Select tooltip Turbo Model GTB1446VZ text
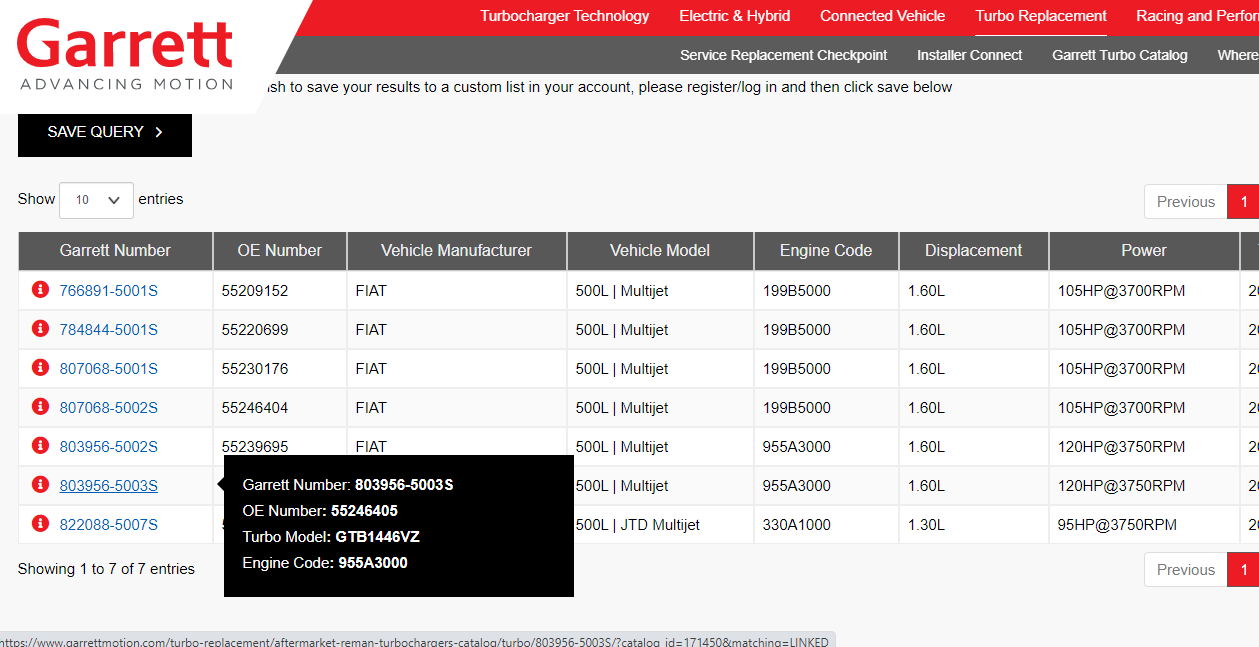Viewport: 1259px width, 647px height. click(331, 537)
